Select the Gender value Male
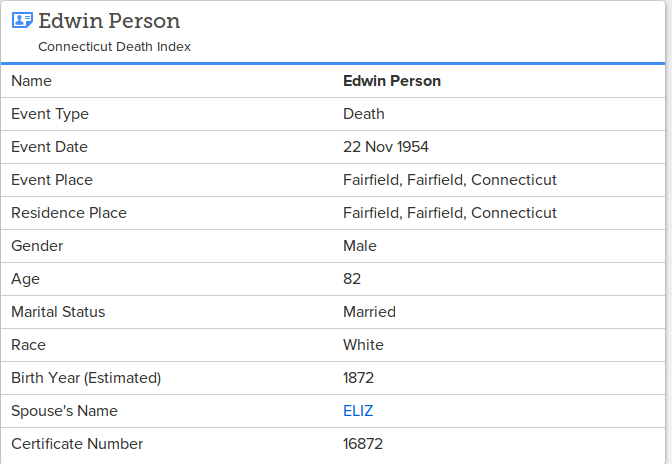This screenshot has width=672, height=464. (x=360, y=246)
